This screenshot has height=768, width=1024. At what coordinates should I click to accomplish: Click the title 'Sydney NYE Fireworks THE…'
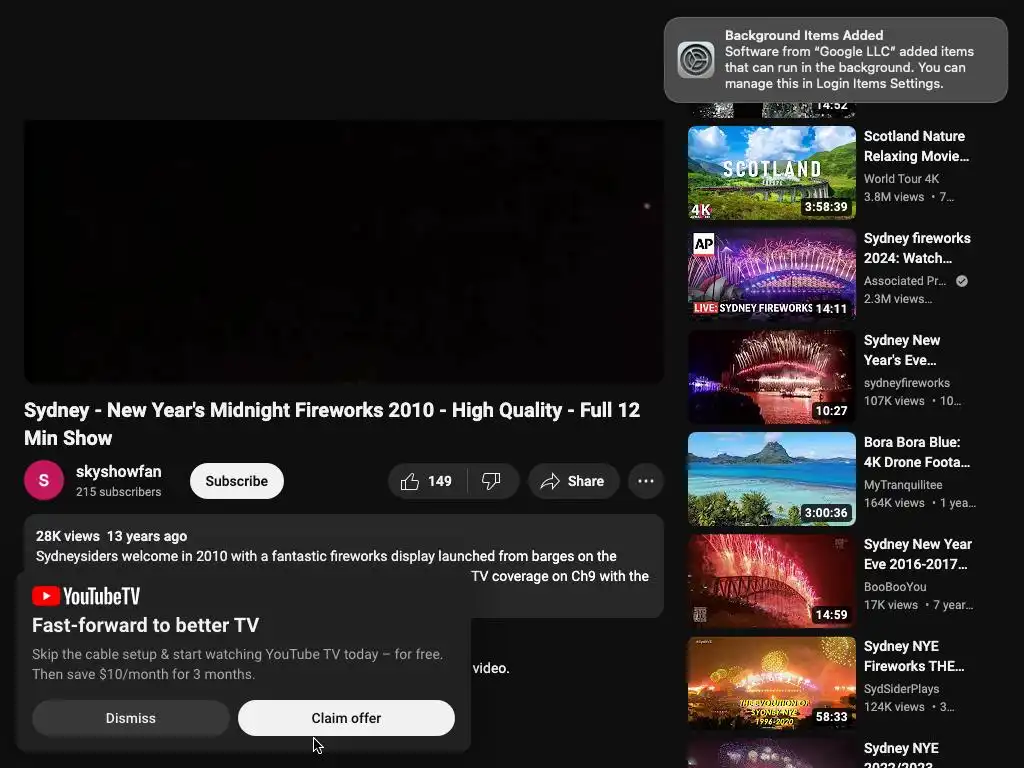[x=914, y=656]
